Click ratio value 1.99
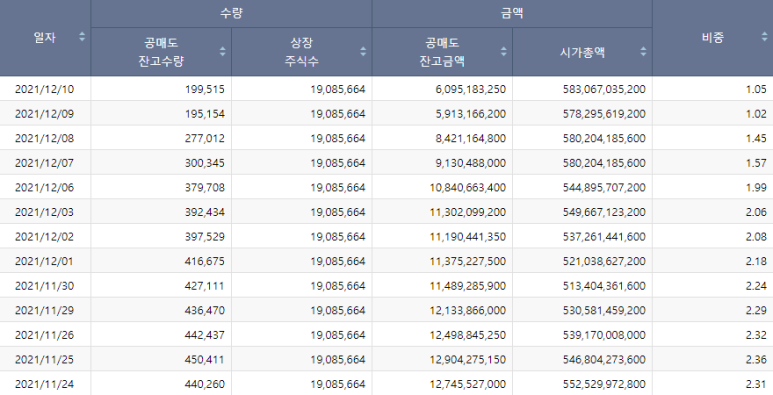The height and width of the screenshot is (395, 773). click(x=756, y=188)
